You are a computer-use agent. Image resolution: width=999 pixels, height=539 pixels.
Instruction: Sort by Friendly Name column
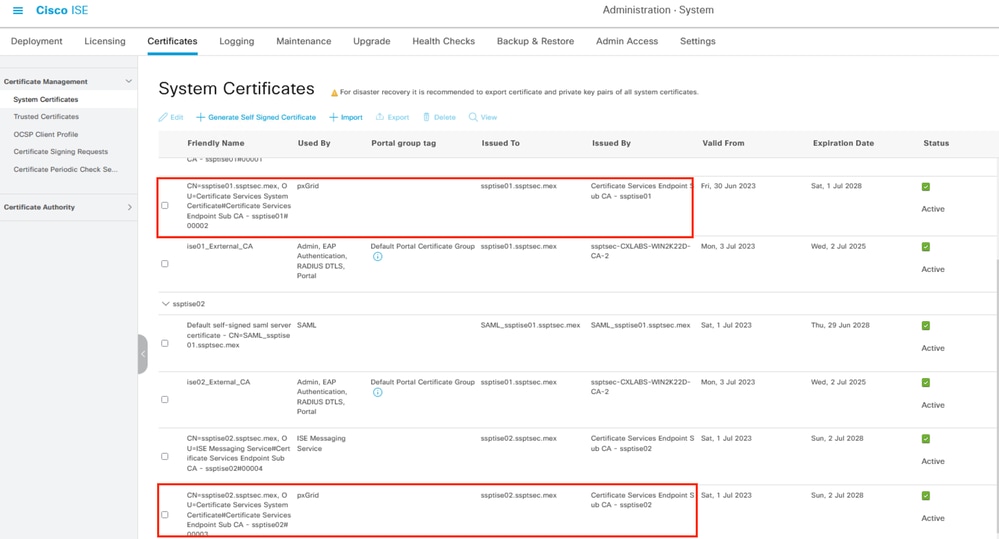[x=216, y=143]
